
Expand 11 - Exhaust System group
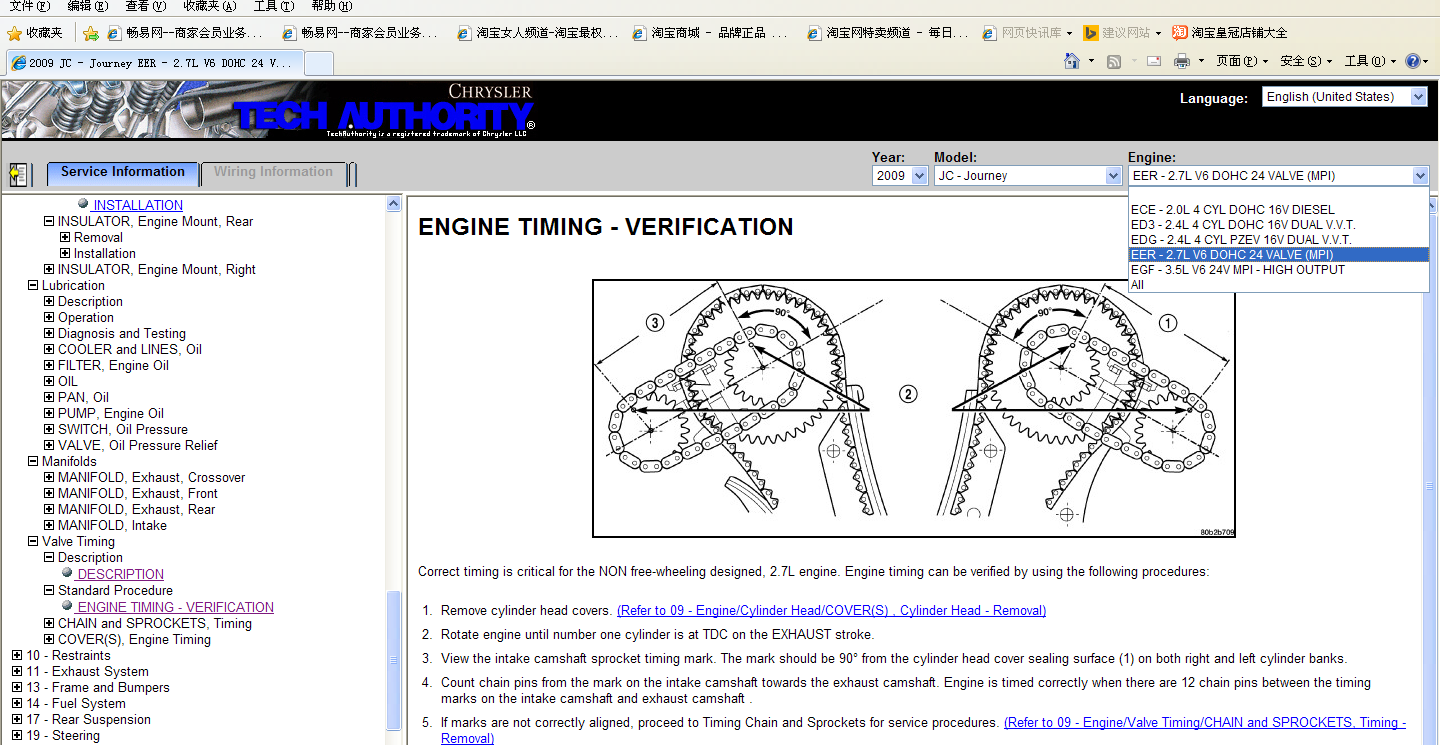tap(17, 672)
